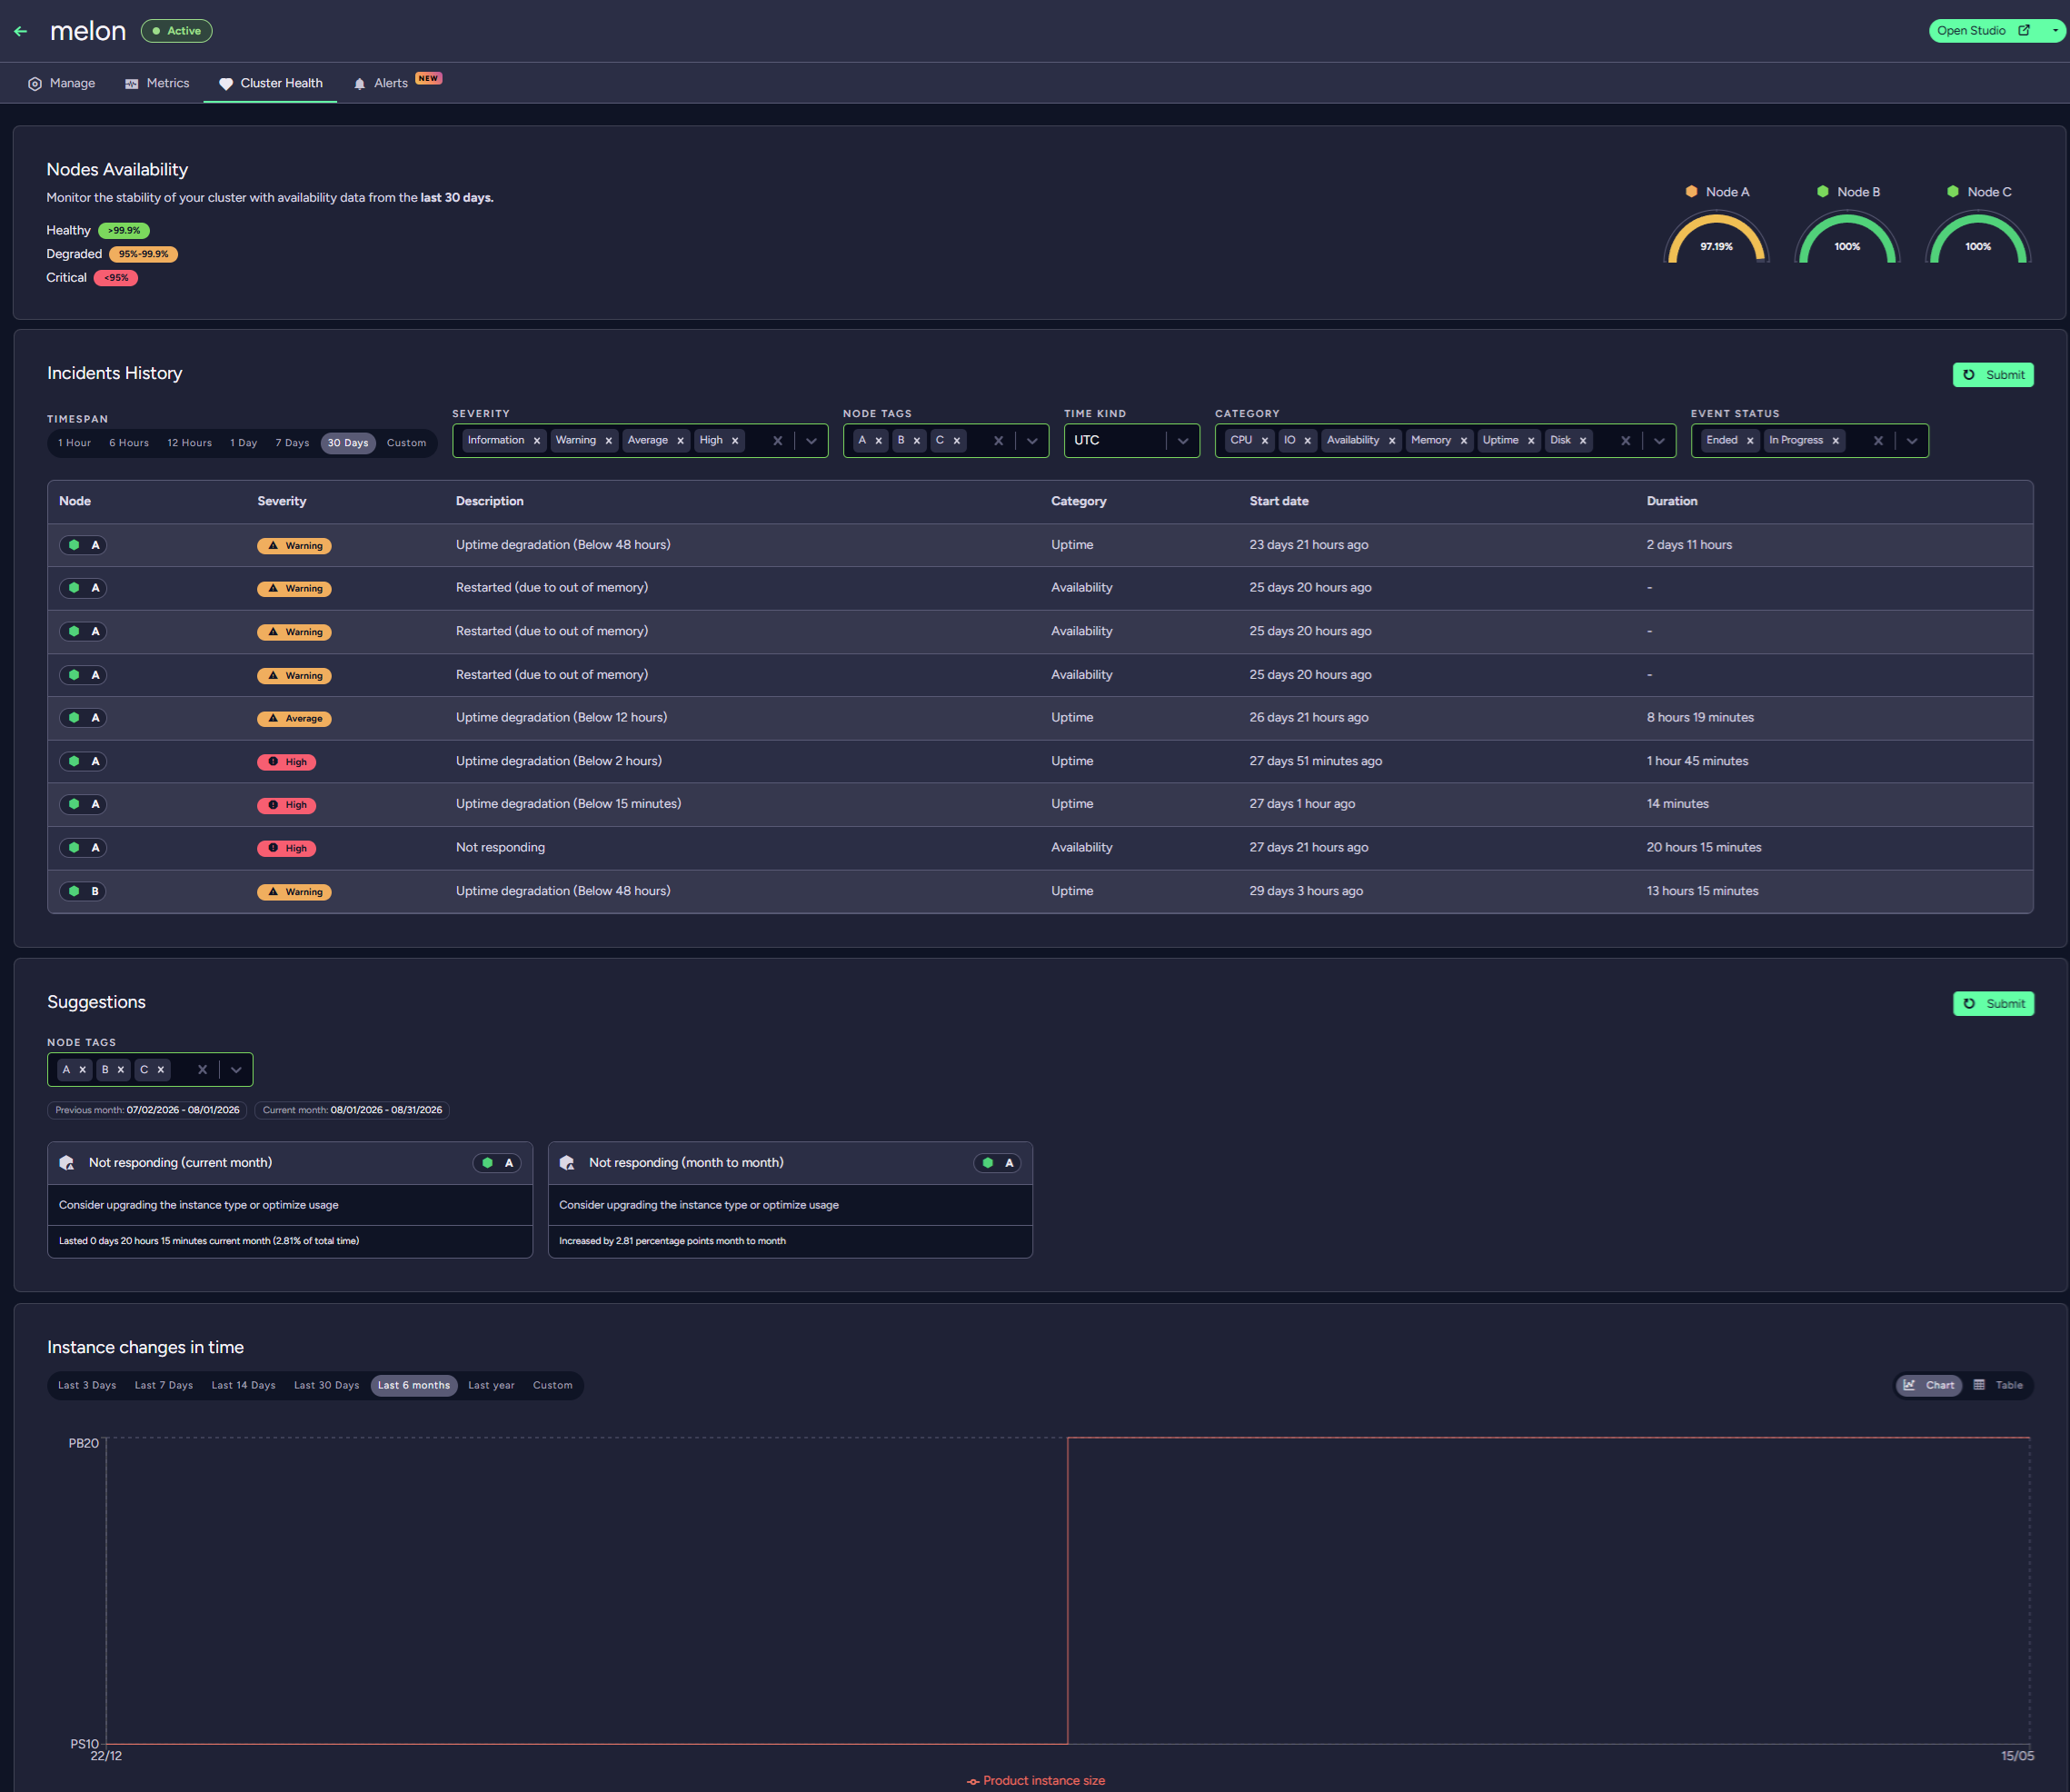
Task: Remove the Memory category tag
Action: pos(1464,441)
